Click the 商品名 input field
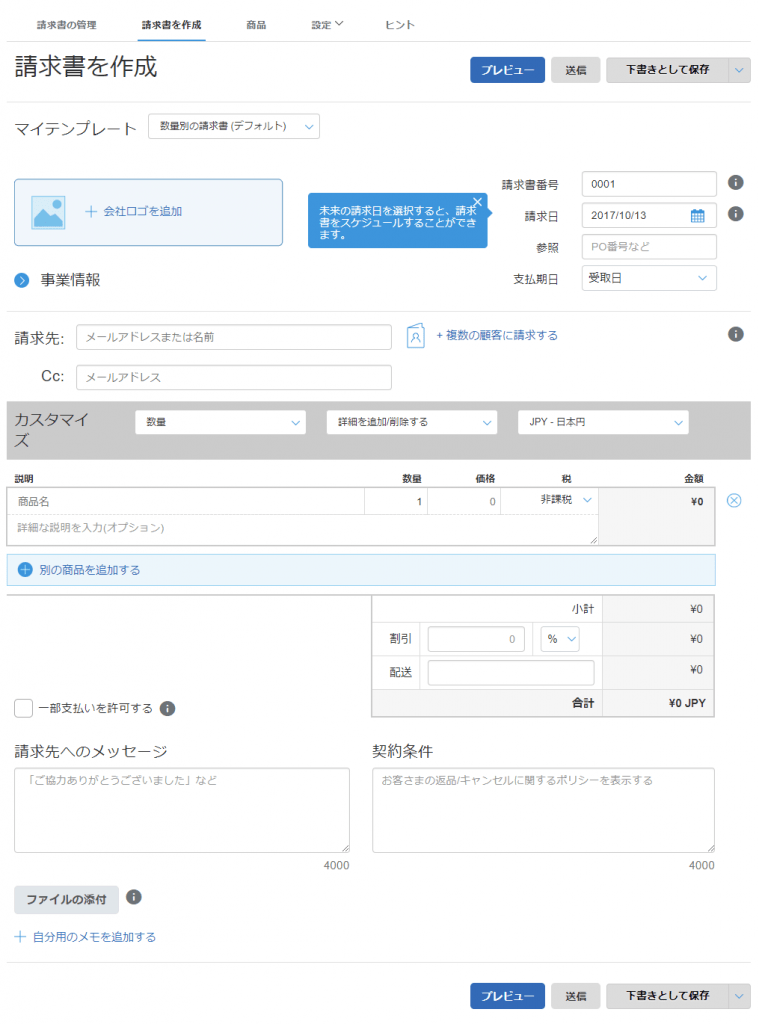The width and height of the screenshot is (759, 1024). tap(186, 502)
